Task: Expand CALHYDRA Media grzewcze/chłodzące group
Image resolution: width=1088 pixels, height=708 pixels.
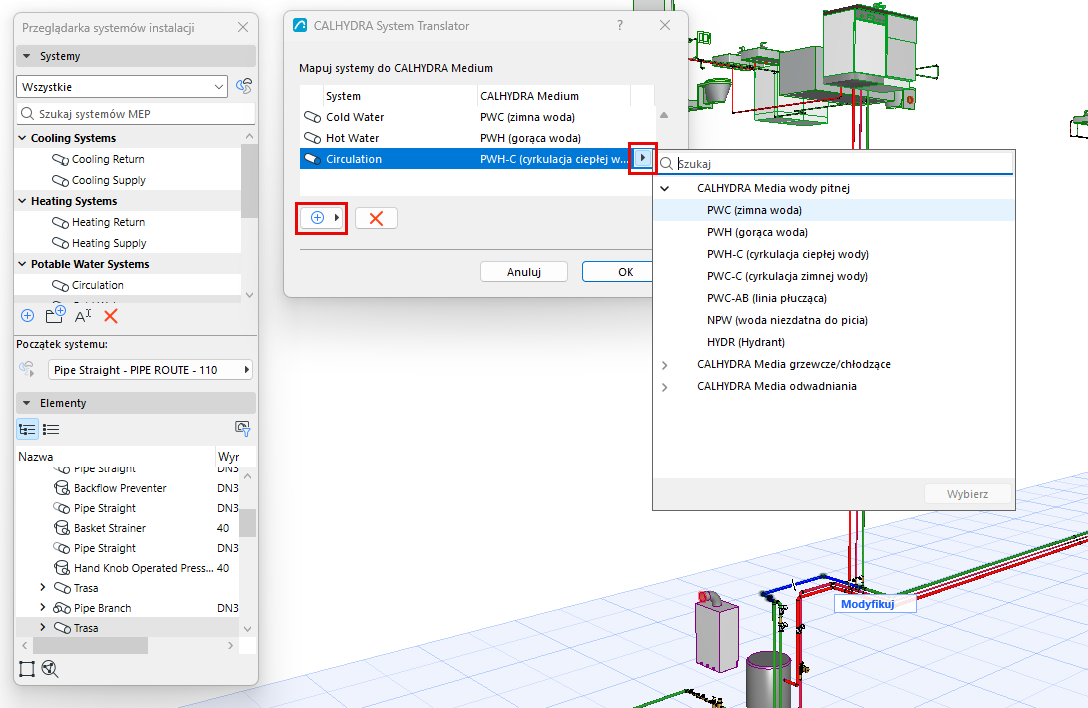Action: coord(665,365)
